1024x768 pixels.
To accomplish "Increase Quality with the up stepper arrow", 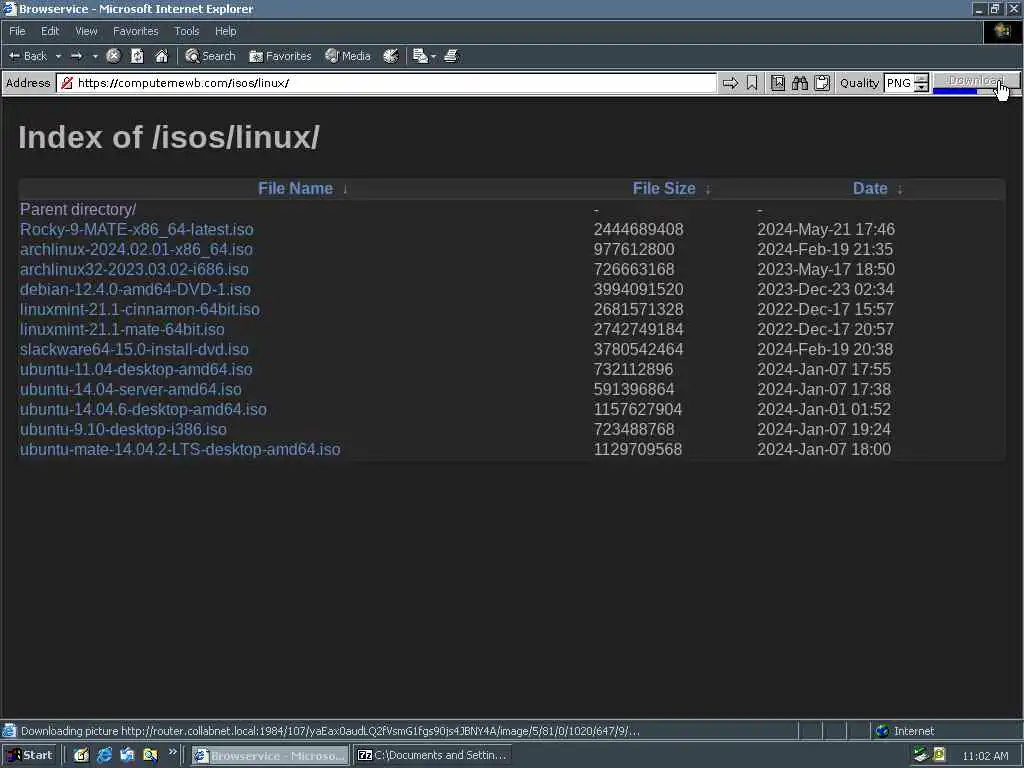I will pos(921,79).
